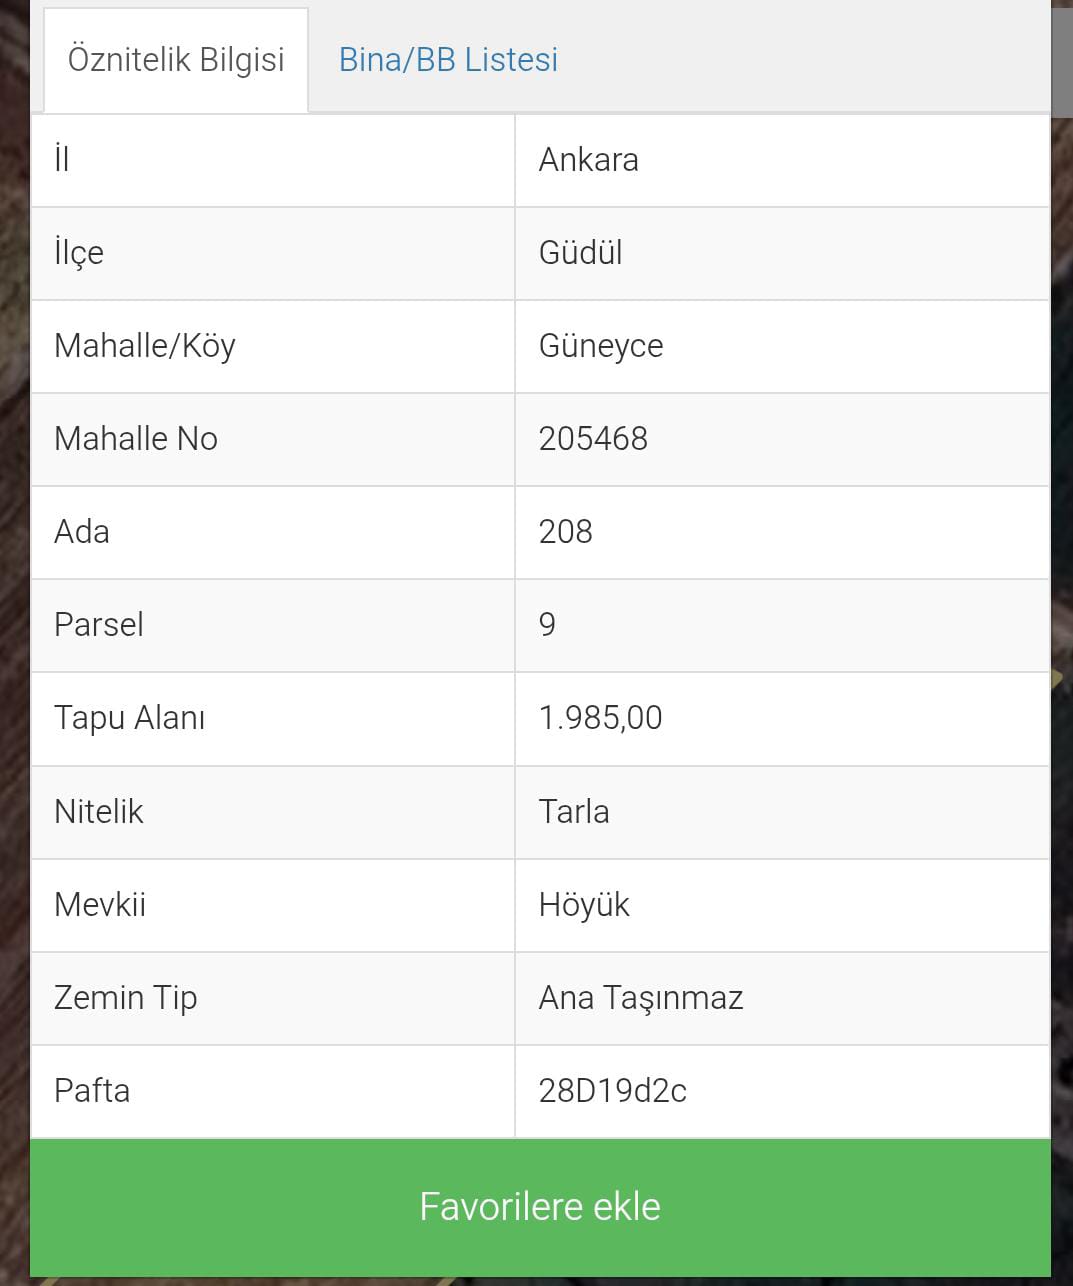This screenshot has height=1286, width=1073.
Task: Select the Nitelik value Tarla
Action: 782,812
